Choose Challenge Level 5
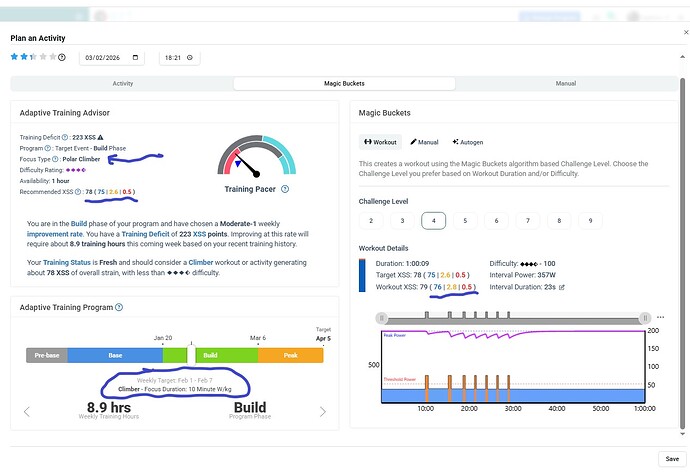This screenshot has width=690, height=472. click(464, 220)
